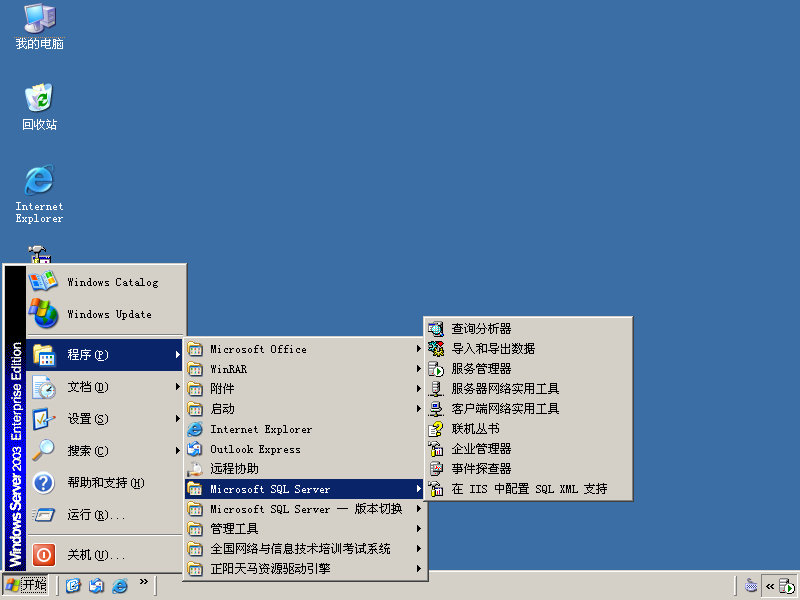
Task: Click Outlook Express quick launch taskbar icon
Action: [96, 585]
